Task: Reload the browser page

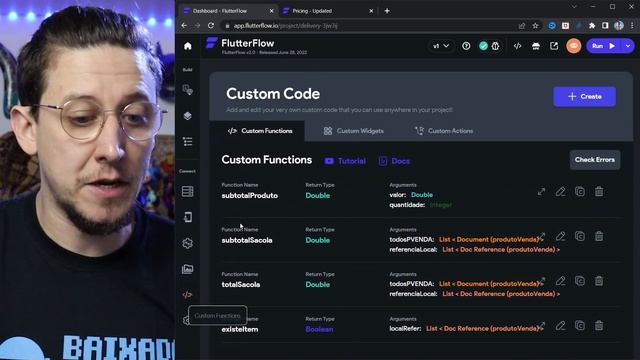Action: 211,26
